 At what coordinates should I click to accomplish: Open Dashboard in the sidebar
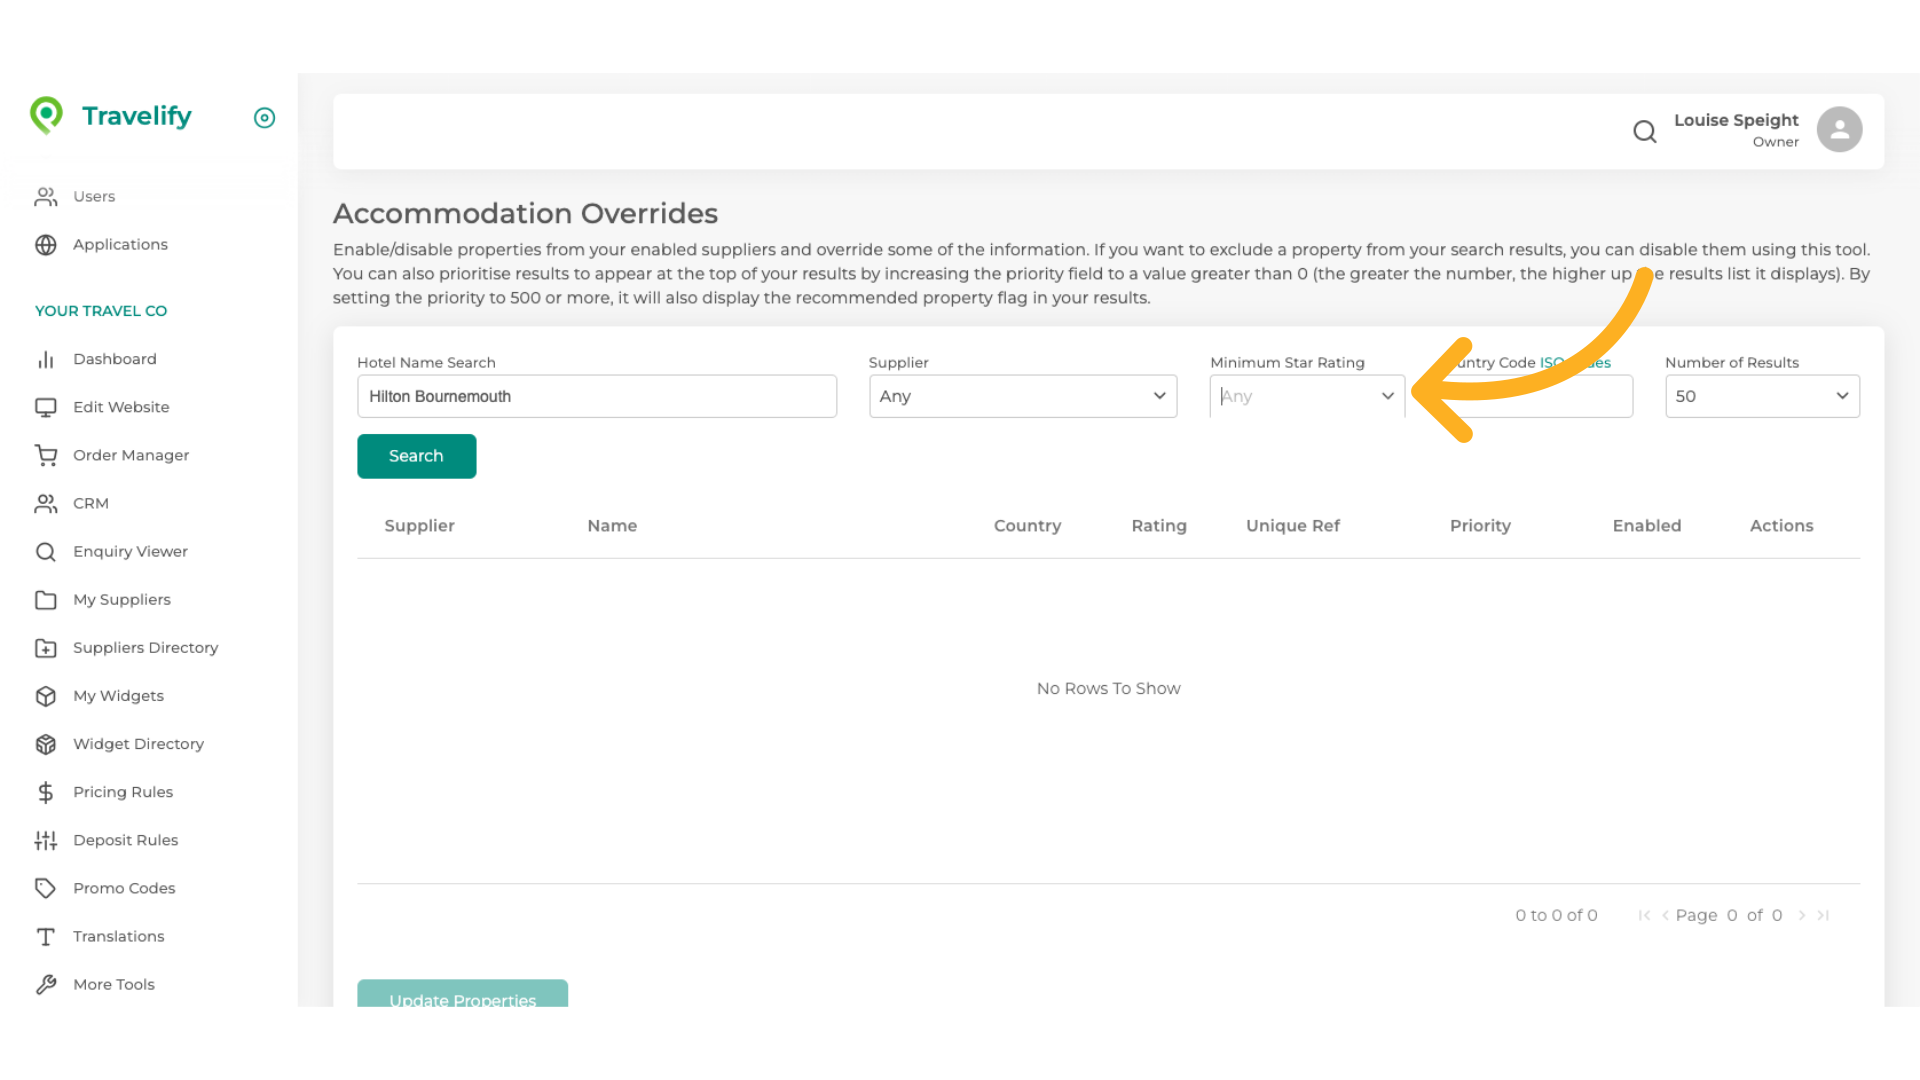(x=114, y=359)
